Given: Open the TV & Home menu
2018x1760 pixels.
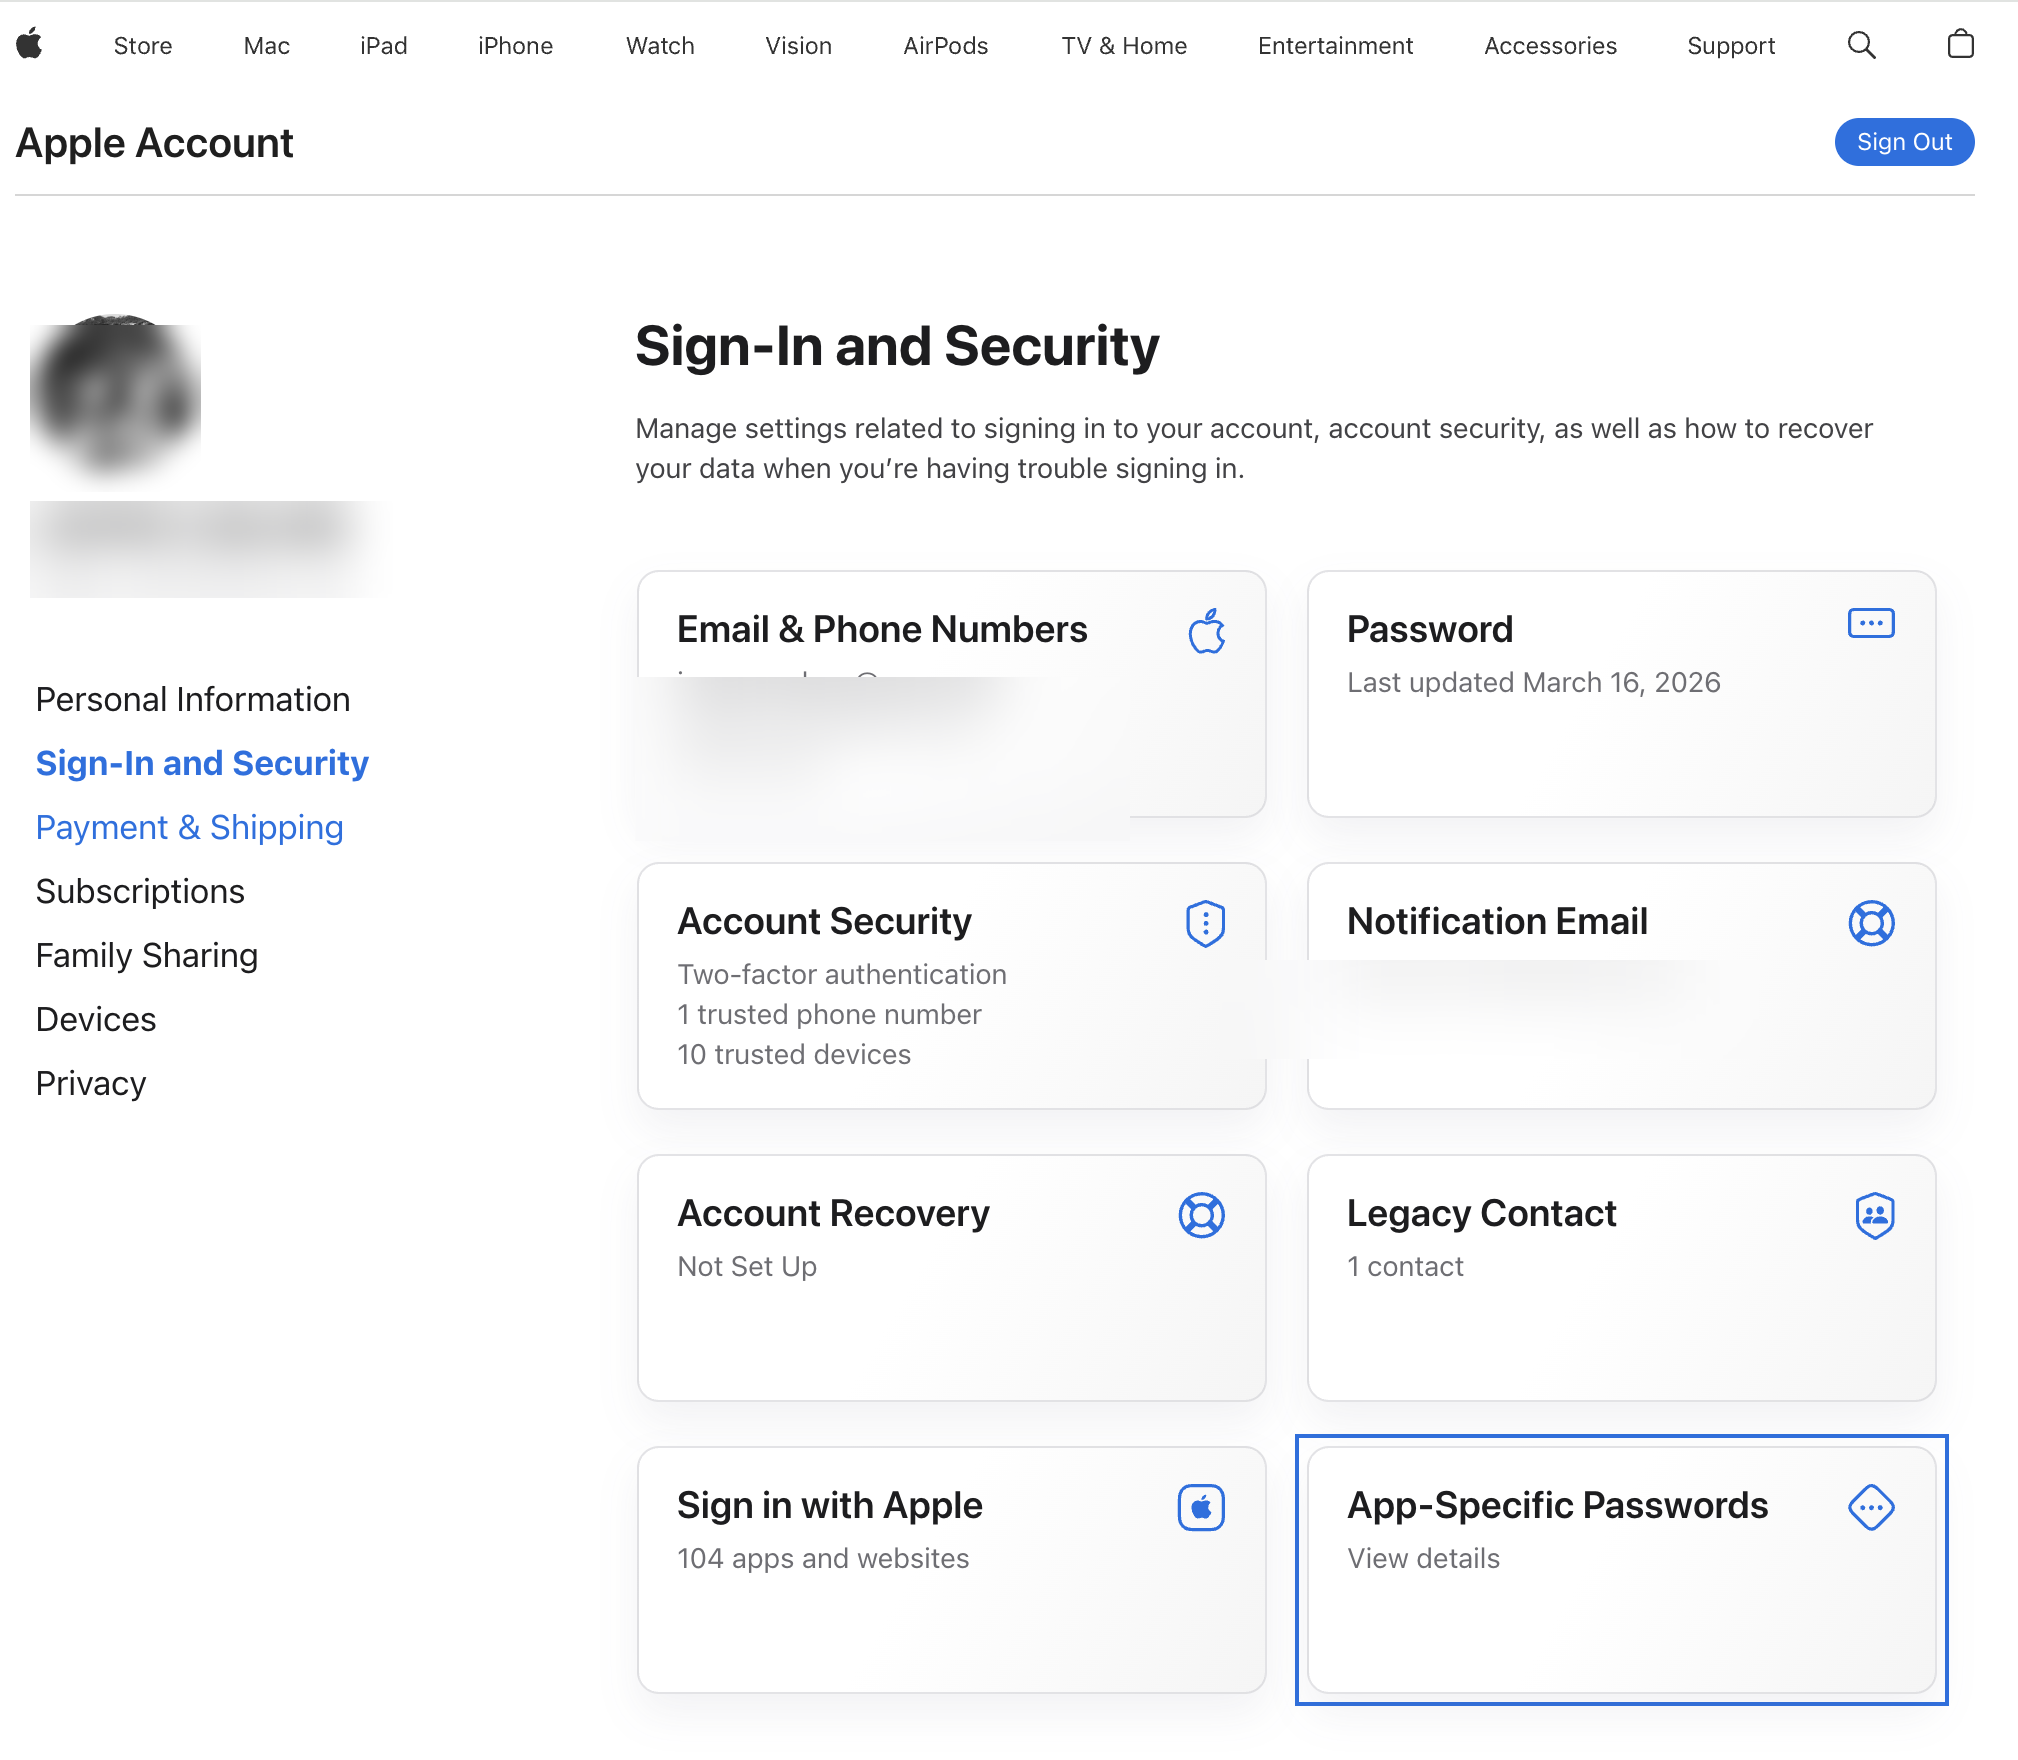Looking at the screenshot, I should 1125,46.
